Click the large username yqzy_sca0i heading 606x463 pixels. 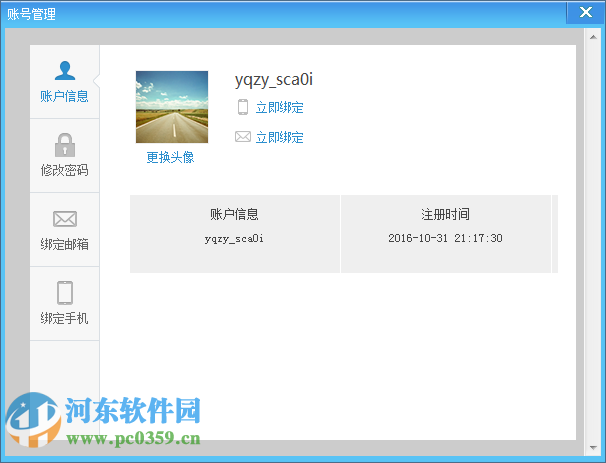pyautogui.click(x=274, y=80)
